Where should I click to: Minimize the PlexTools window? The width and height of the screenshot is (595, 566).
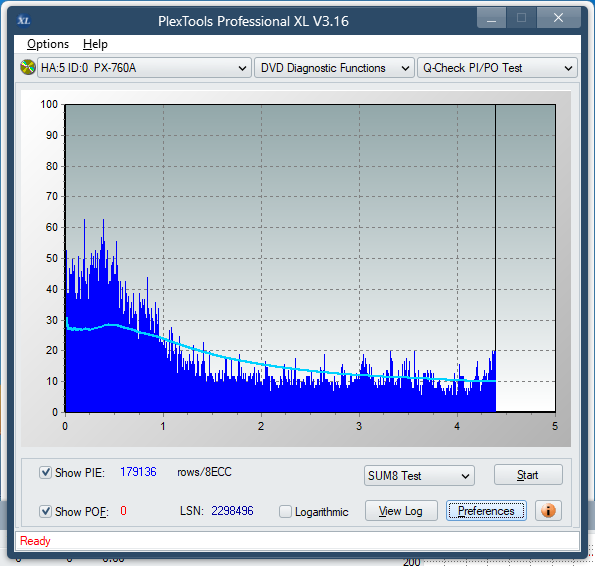491,18
